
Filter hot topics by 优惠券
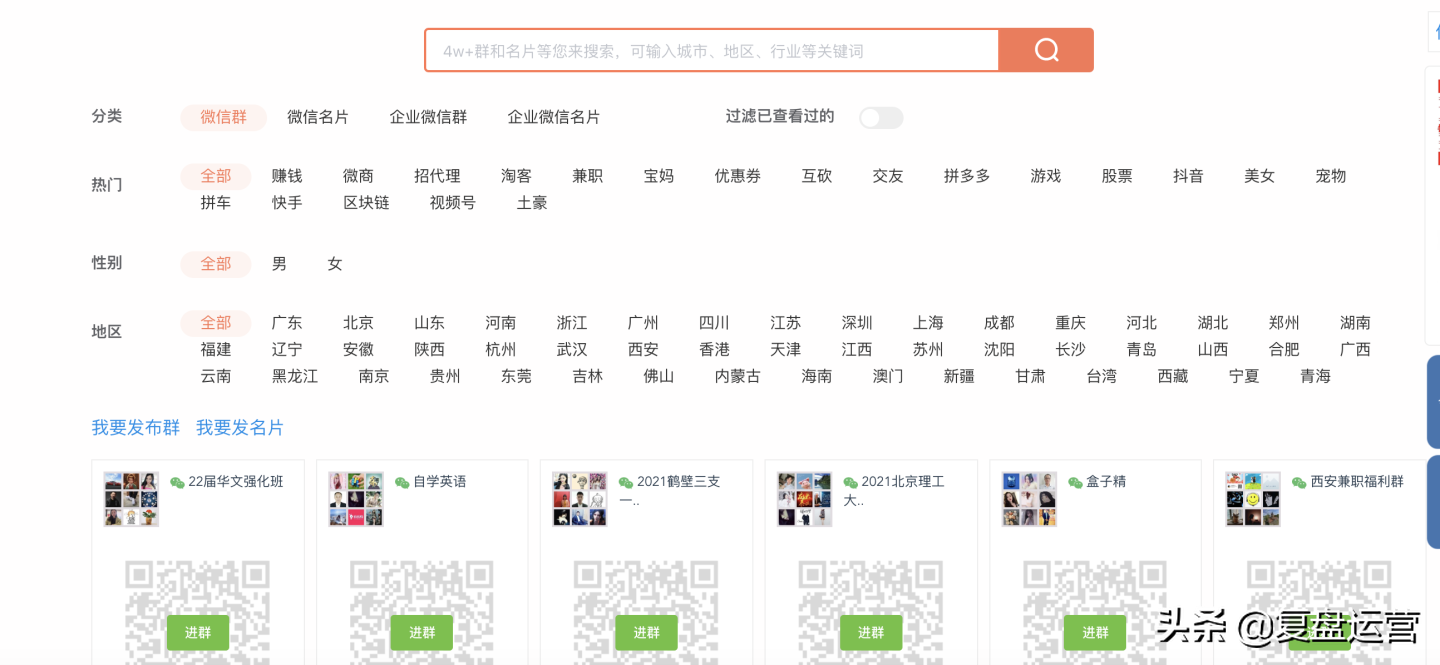click(x=738, y=176)
